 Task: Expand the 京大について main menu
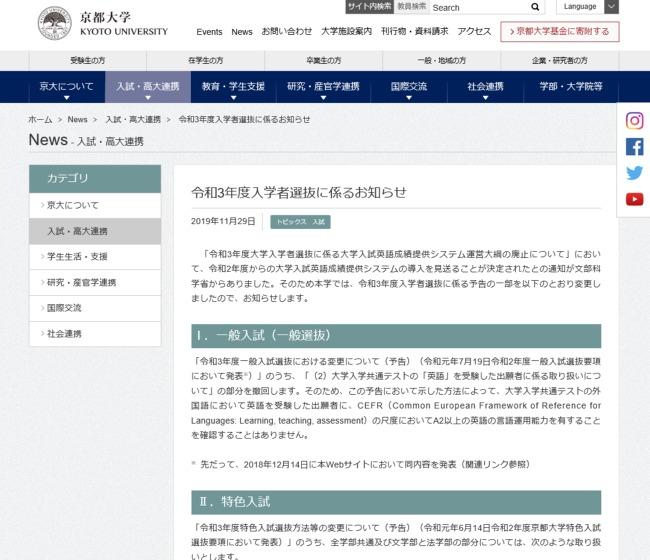click(66, 87)
